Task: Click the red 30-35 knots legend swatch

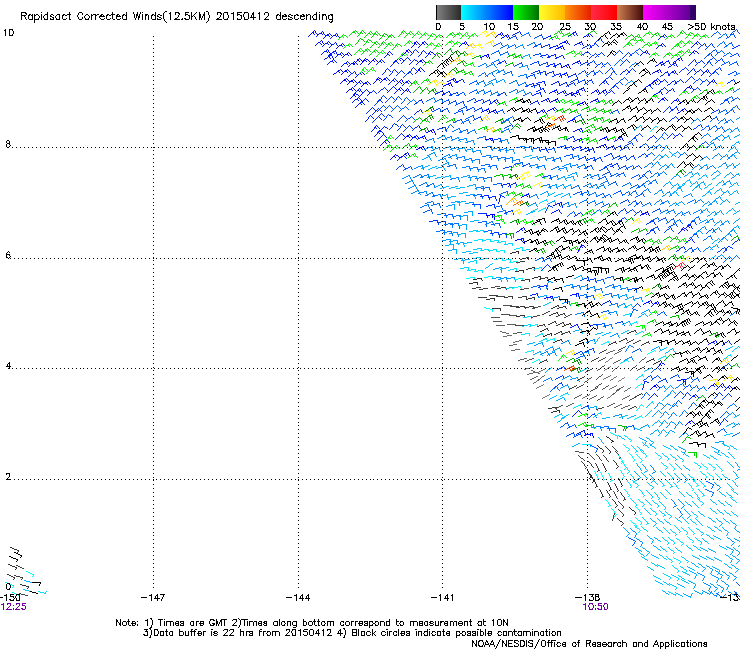Action: coord(604,12)
